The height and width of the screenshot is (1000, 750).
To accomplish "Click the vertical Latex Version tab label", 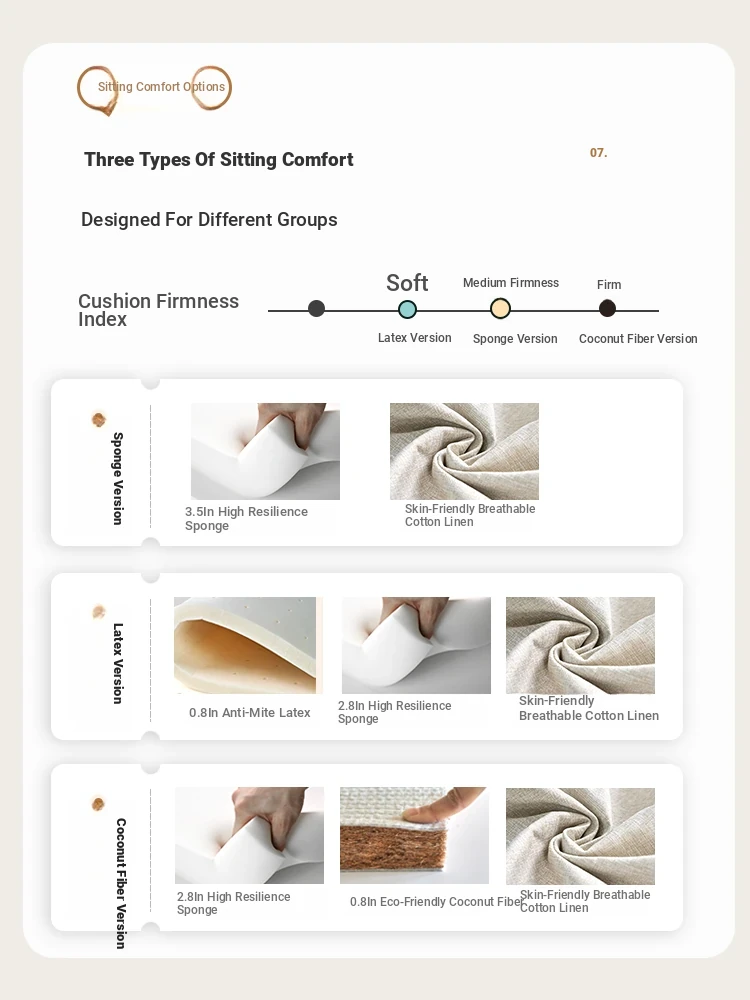I will (117, 663).
